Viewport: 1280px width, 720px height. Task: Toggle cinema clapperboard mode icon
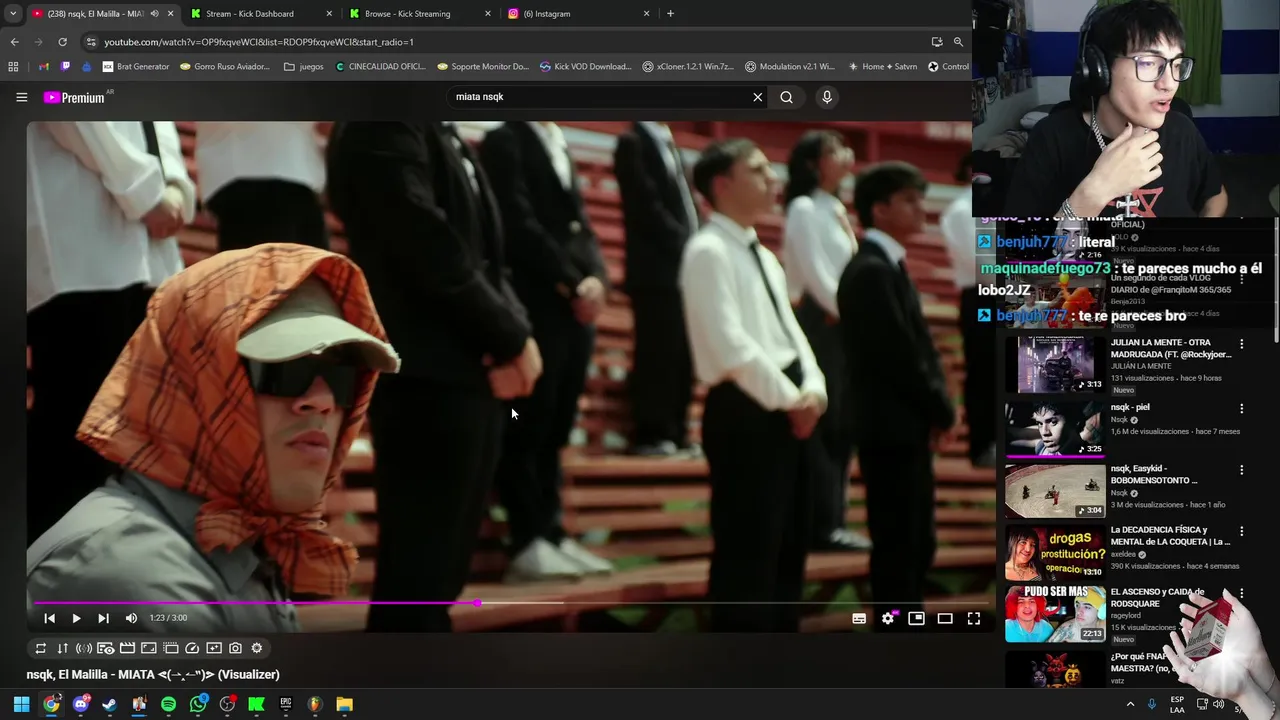click(127, 648)
